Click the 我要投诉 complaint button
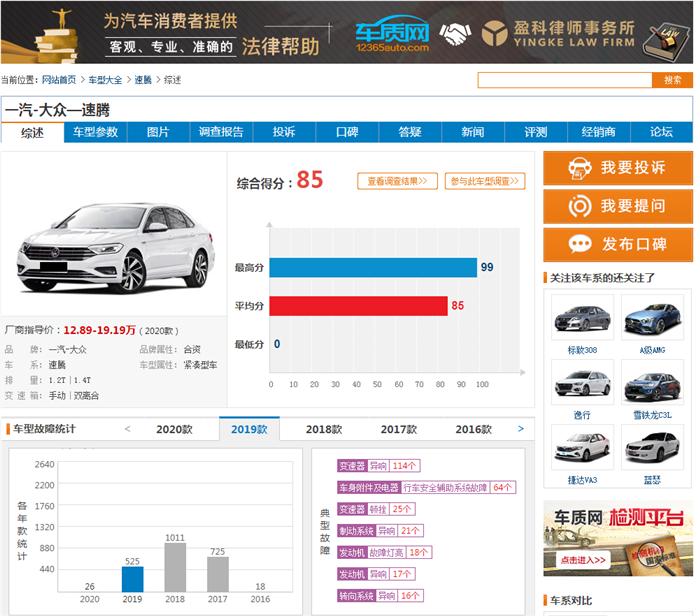 (618, 168)
